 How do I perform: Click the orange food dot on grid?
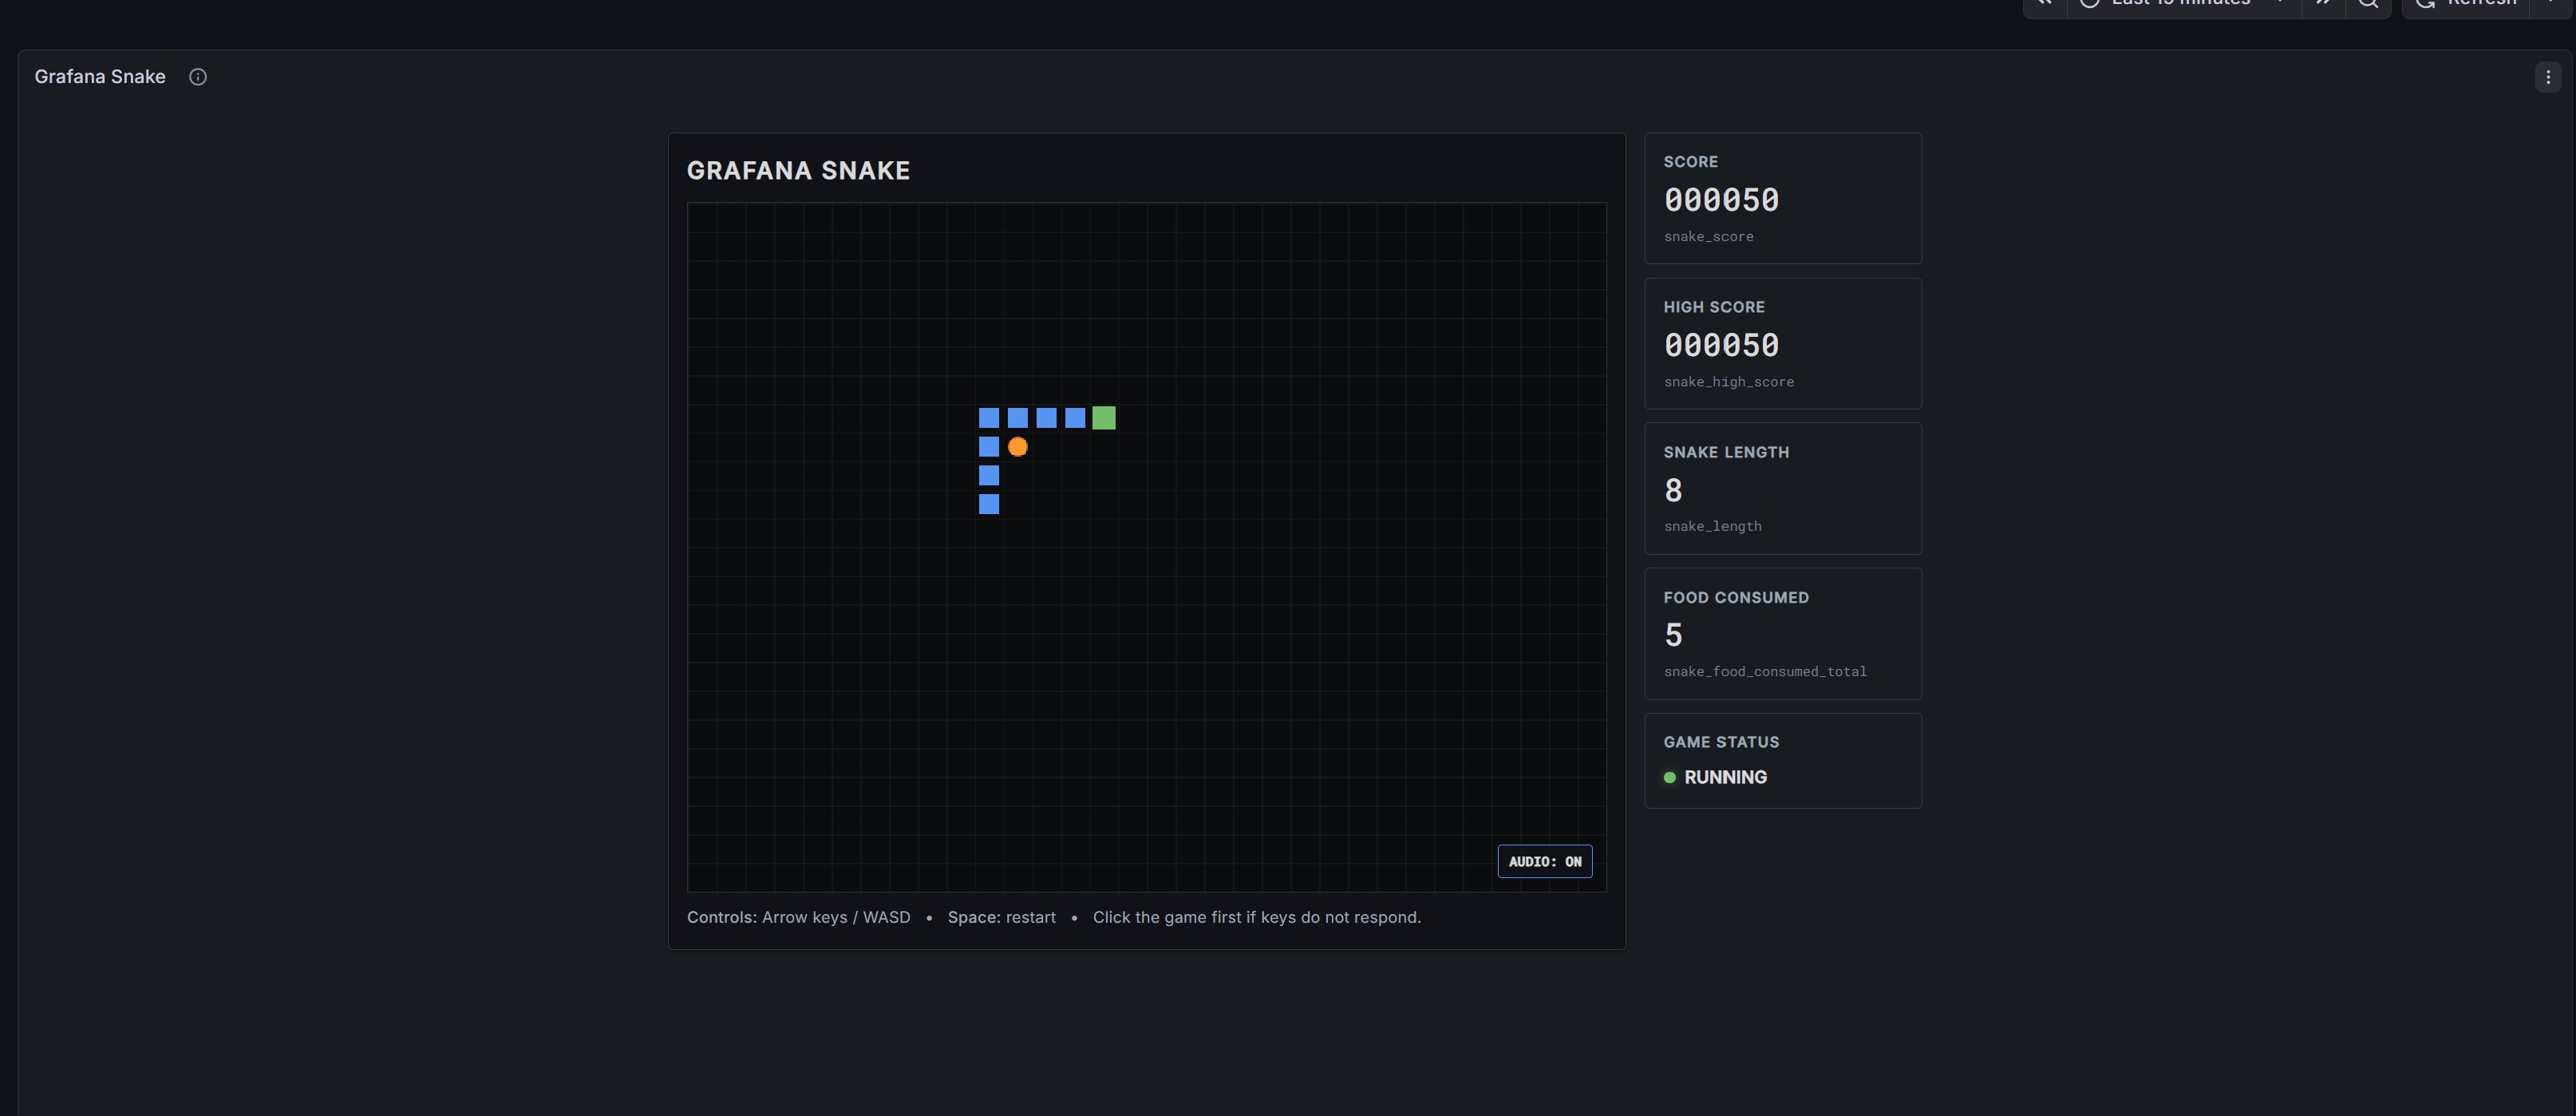(1018, 447)
